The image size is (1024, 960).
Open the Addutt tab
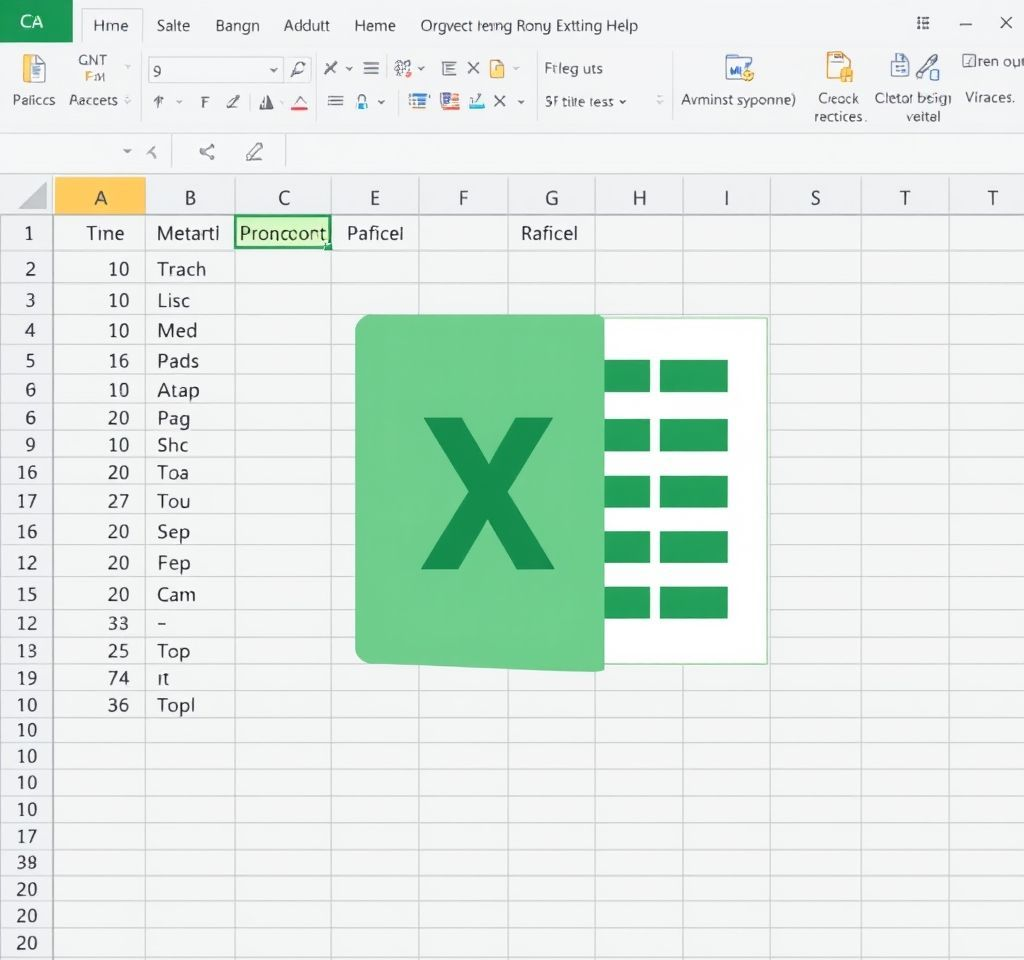(x=306, y=25)
